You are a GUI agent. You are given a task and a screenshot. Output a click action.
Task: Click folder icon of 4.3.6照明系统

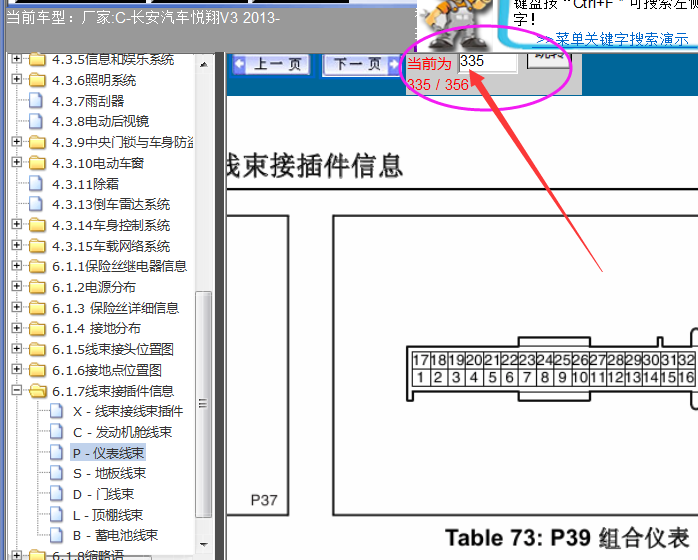[37, 80]
